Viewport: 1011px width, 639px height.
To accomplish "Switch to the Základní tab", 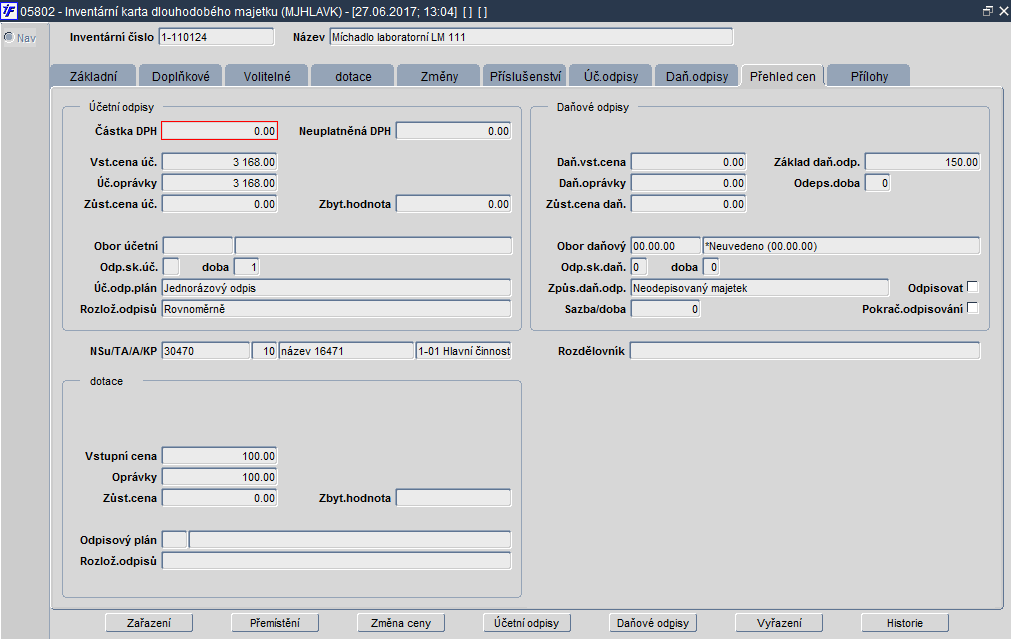I will point(93,76).
